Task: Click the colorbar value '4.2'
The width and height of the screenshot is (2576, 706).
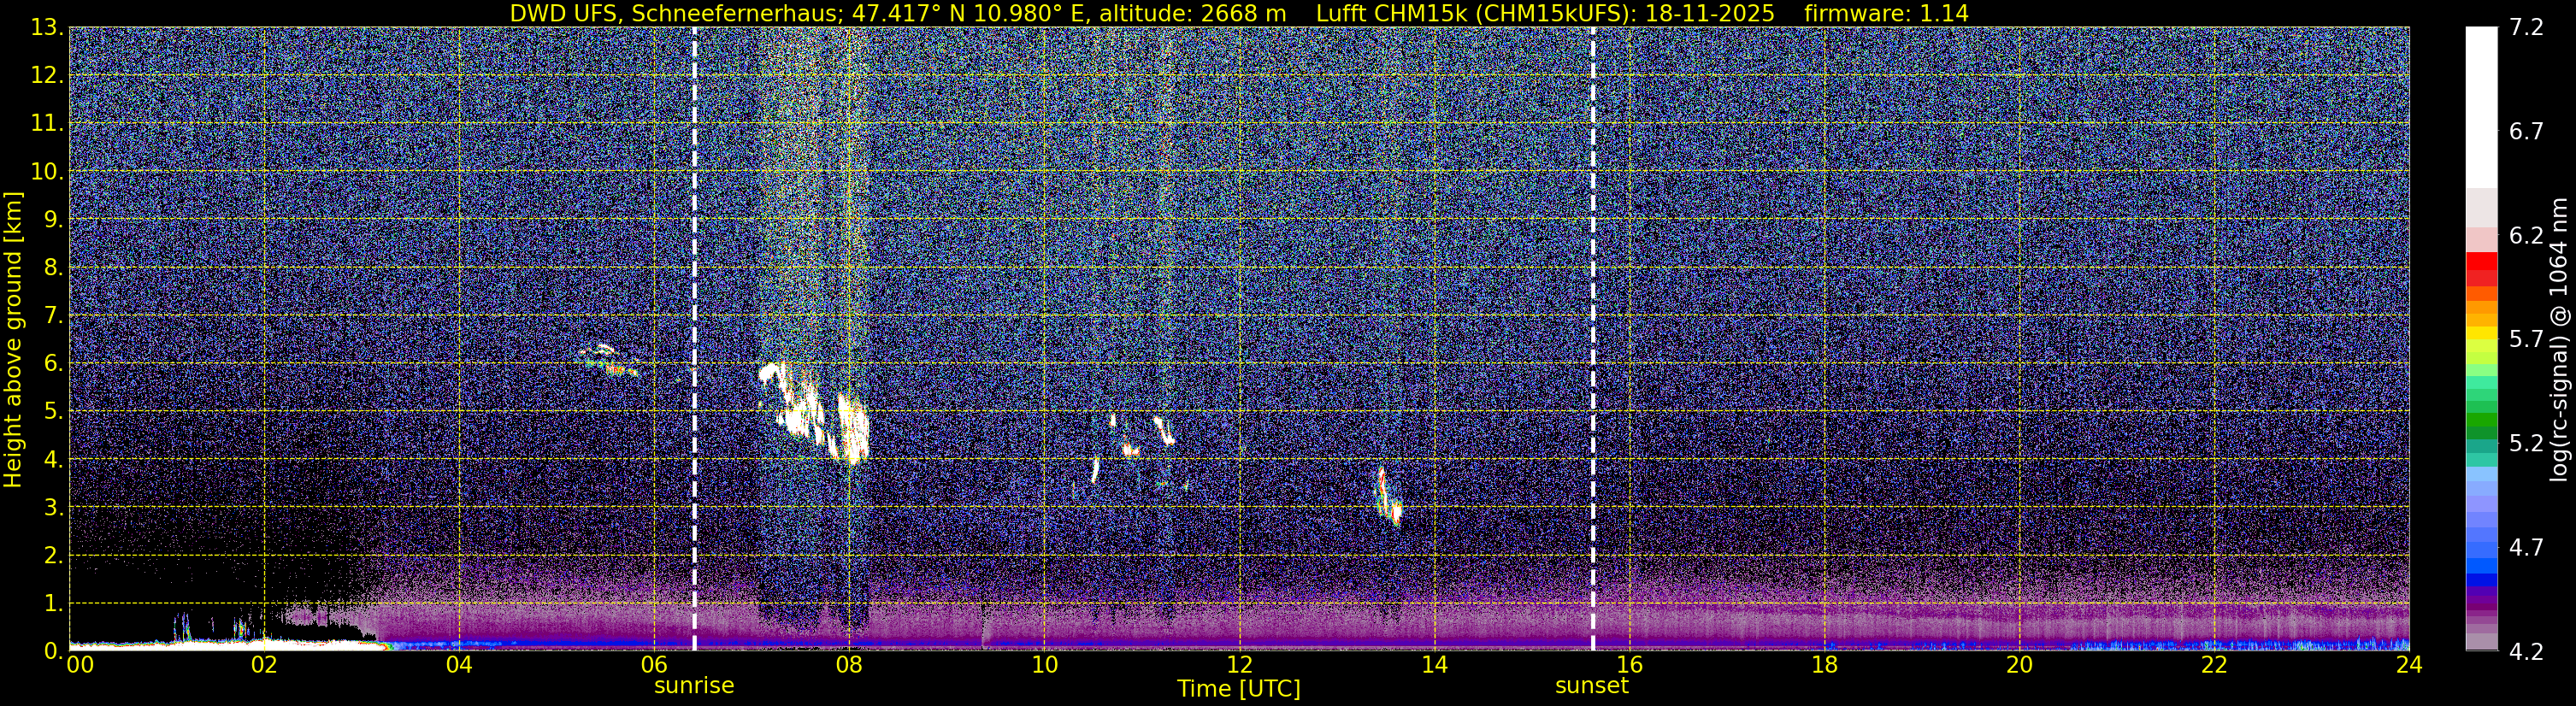Action: point(2526,652)
